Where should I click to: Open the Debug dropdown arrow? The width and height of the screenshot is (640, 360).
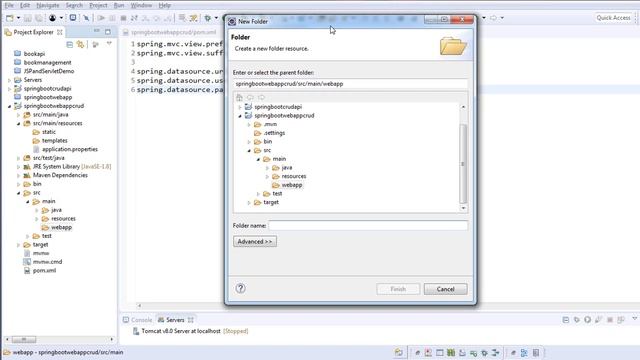[x=216, y=18]
